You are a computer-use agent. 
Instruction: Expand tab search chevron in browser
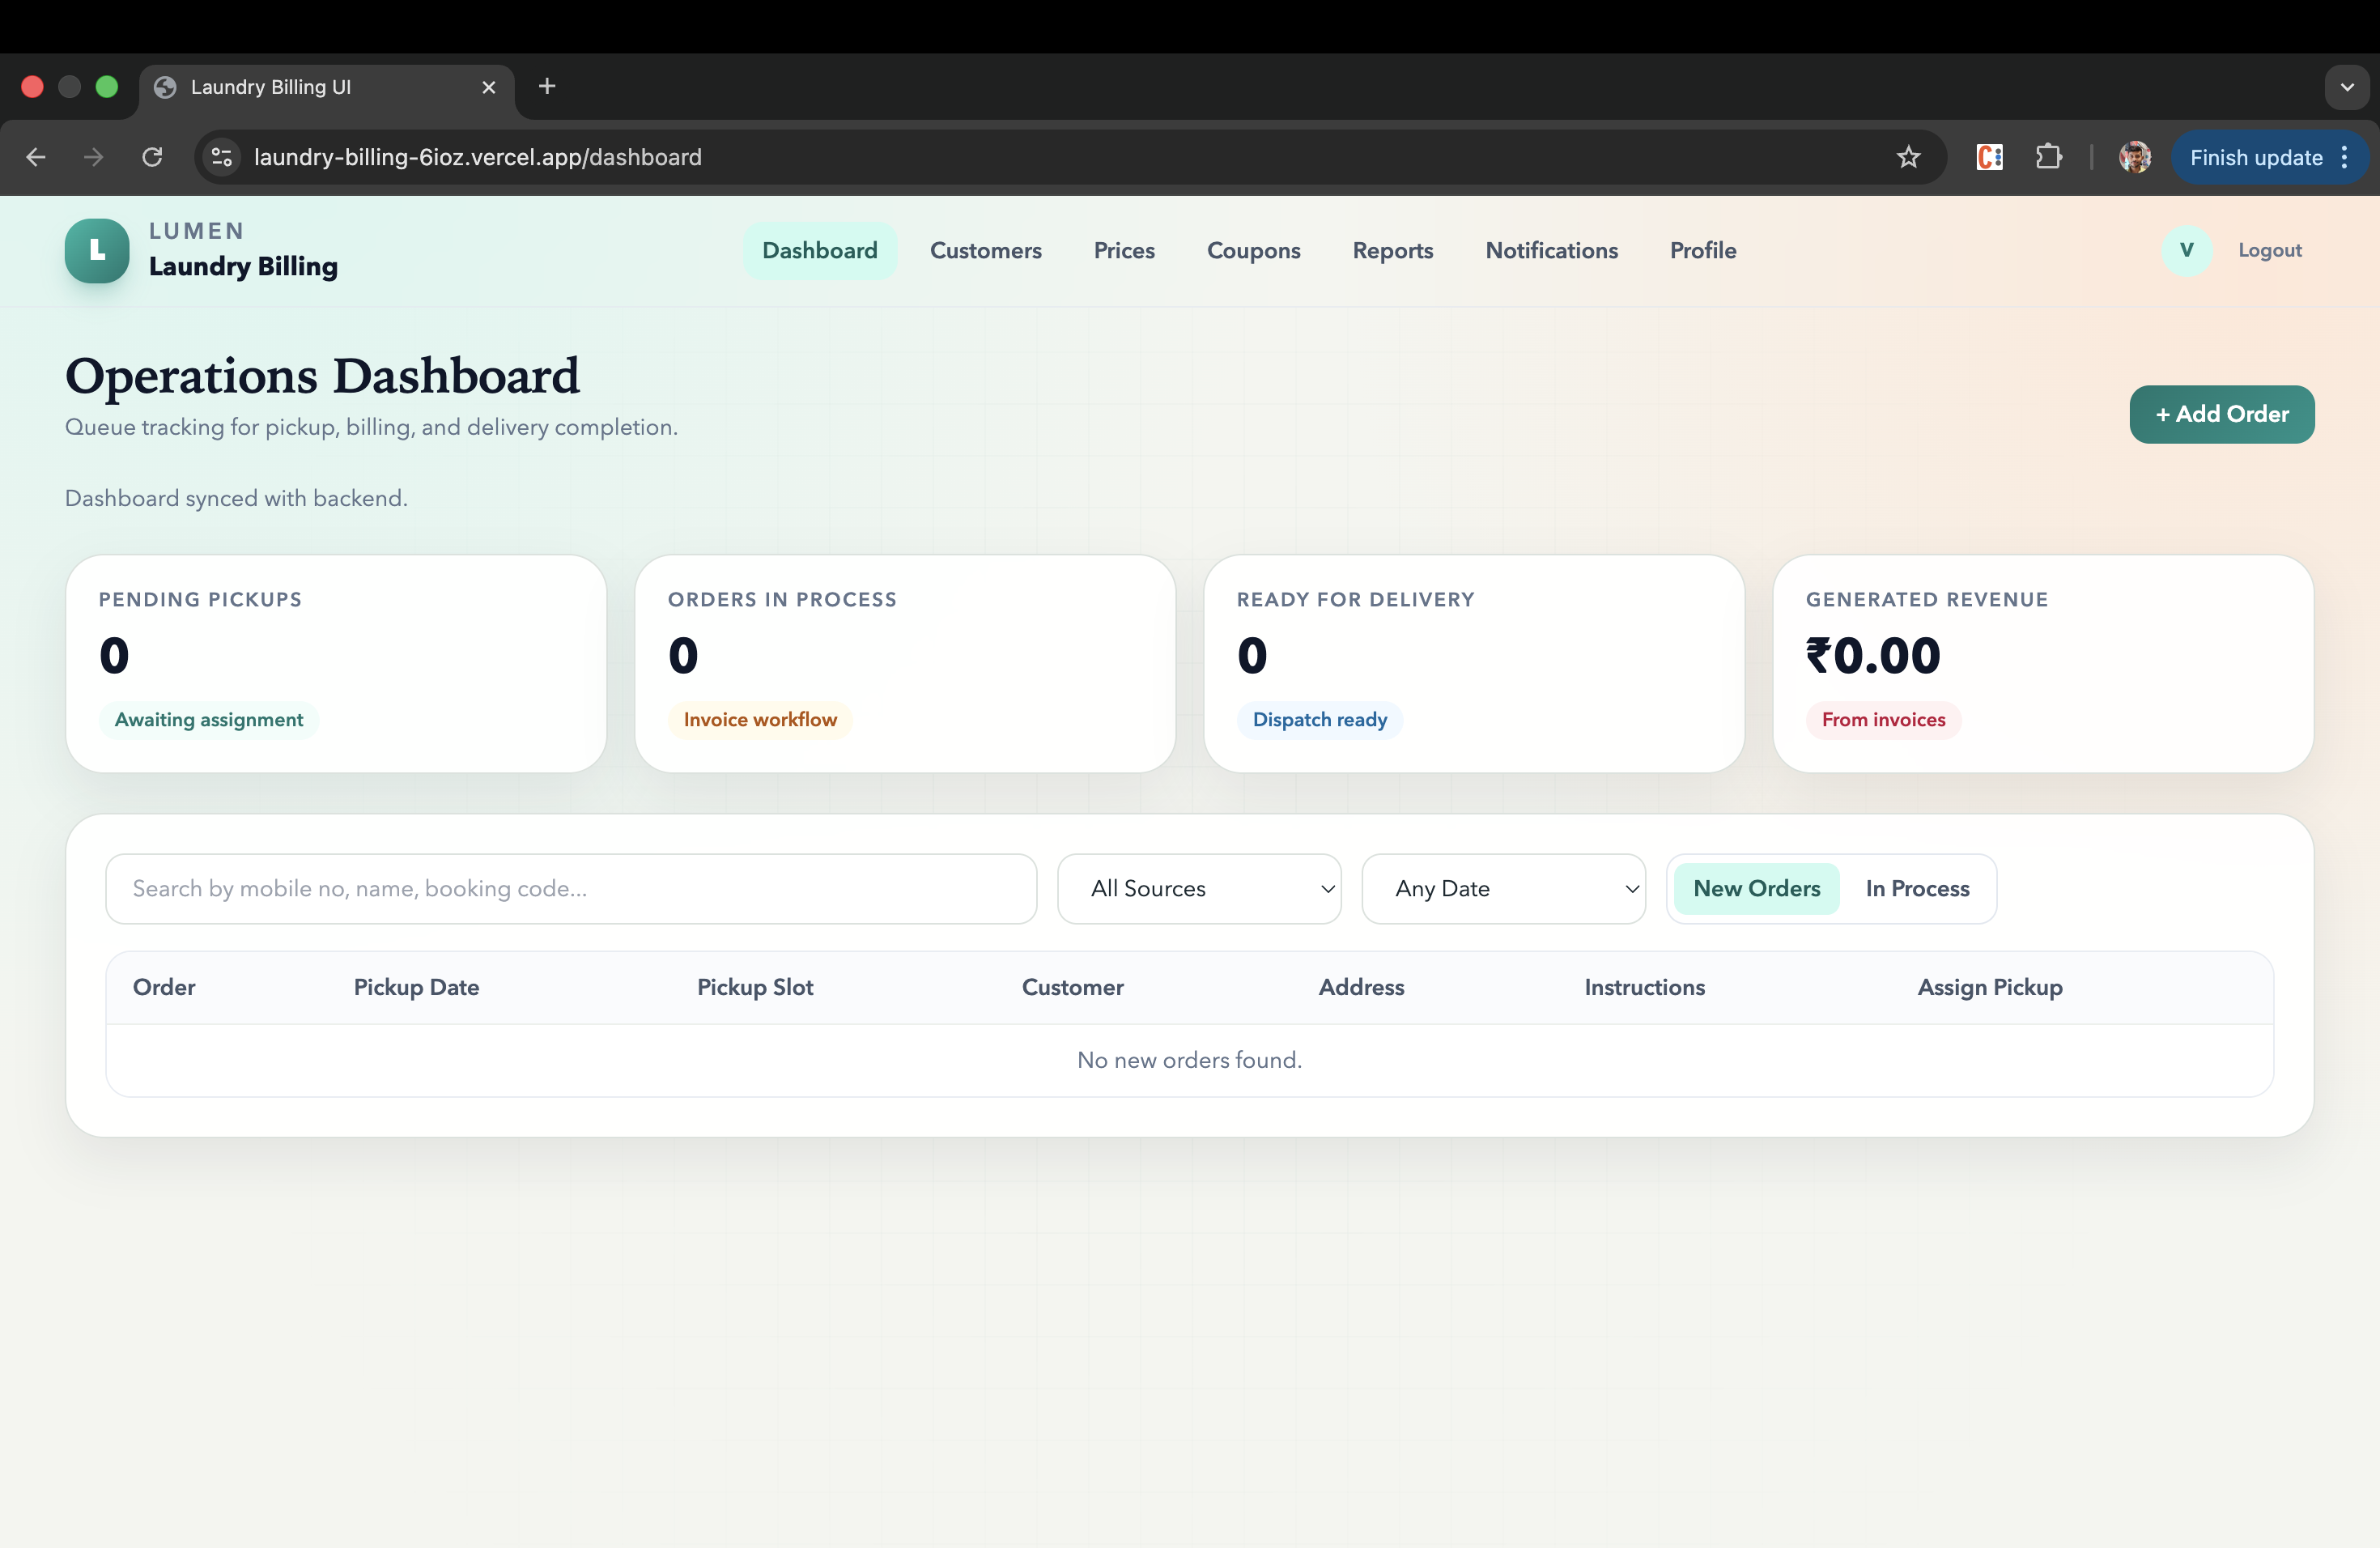coord(2346,87)
